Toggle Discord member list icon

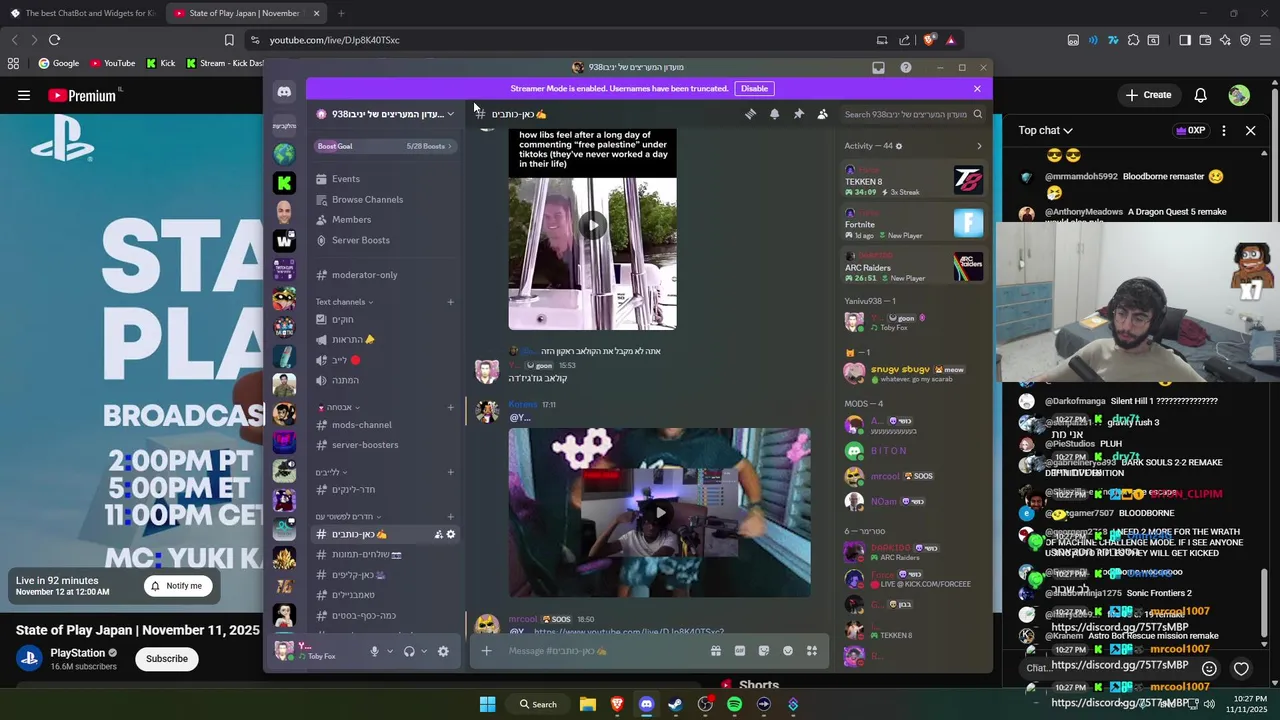click(822, 114)
